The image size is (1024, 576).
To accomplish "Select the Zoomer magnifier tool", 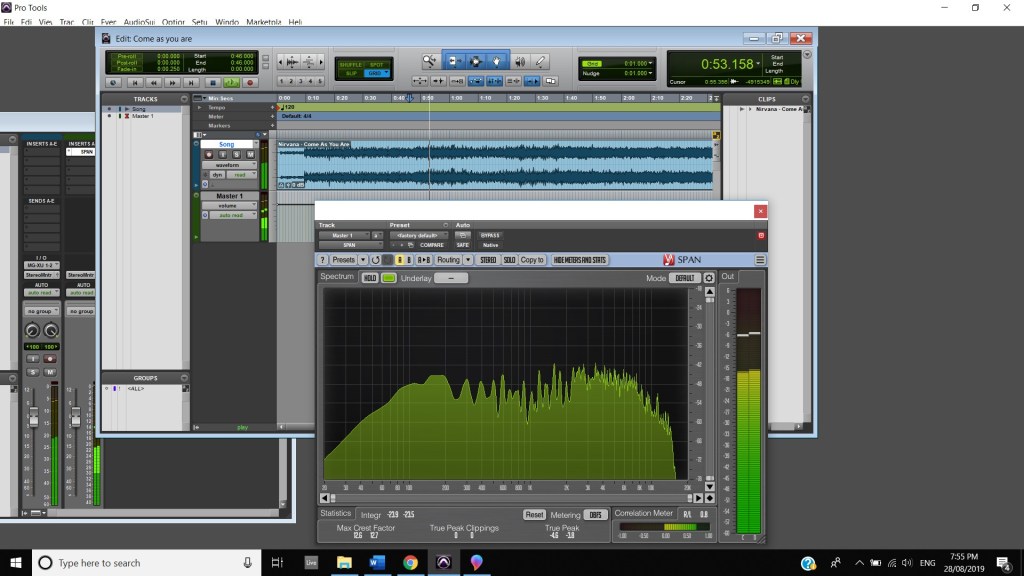I will point(430,61).
